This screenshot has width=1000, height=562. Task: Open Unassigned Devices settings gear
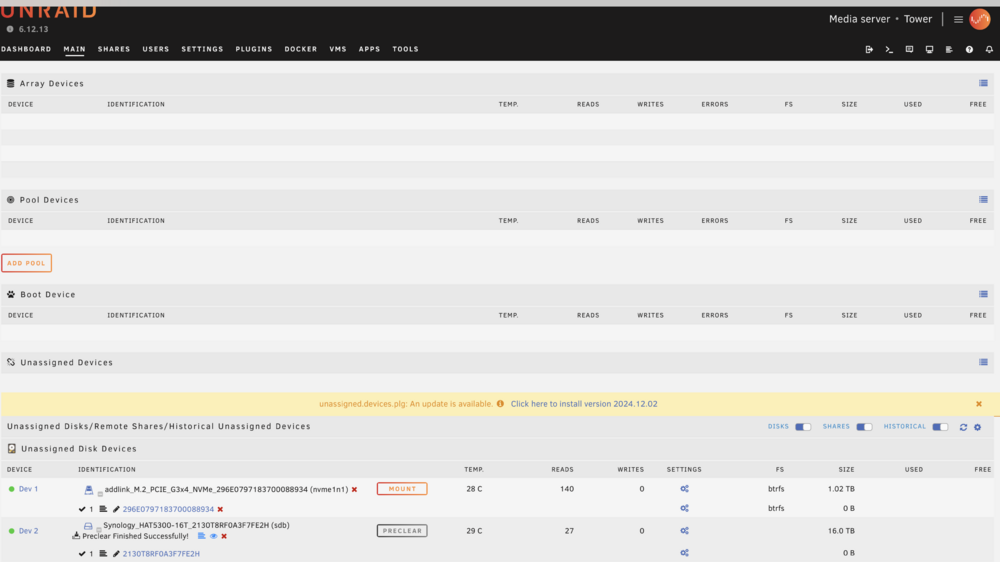click(978, 427)
